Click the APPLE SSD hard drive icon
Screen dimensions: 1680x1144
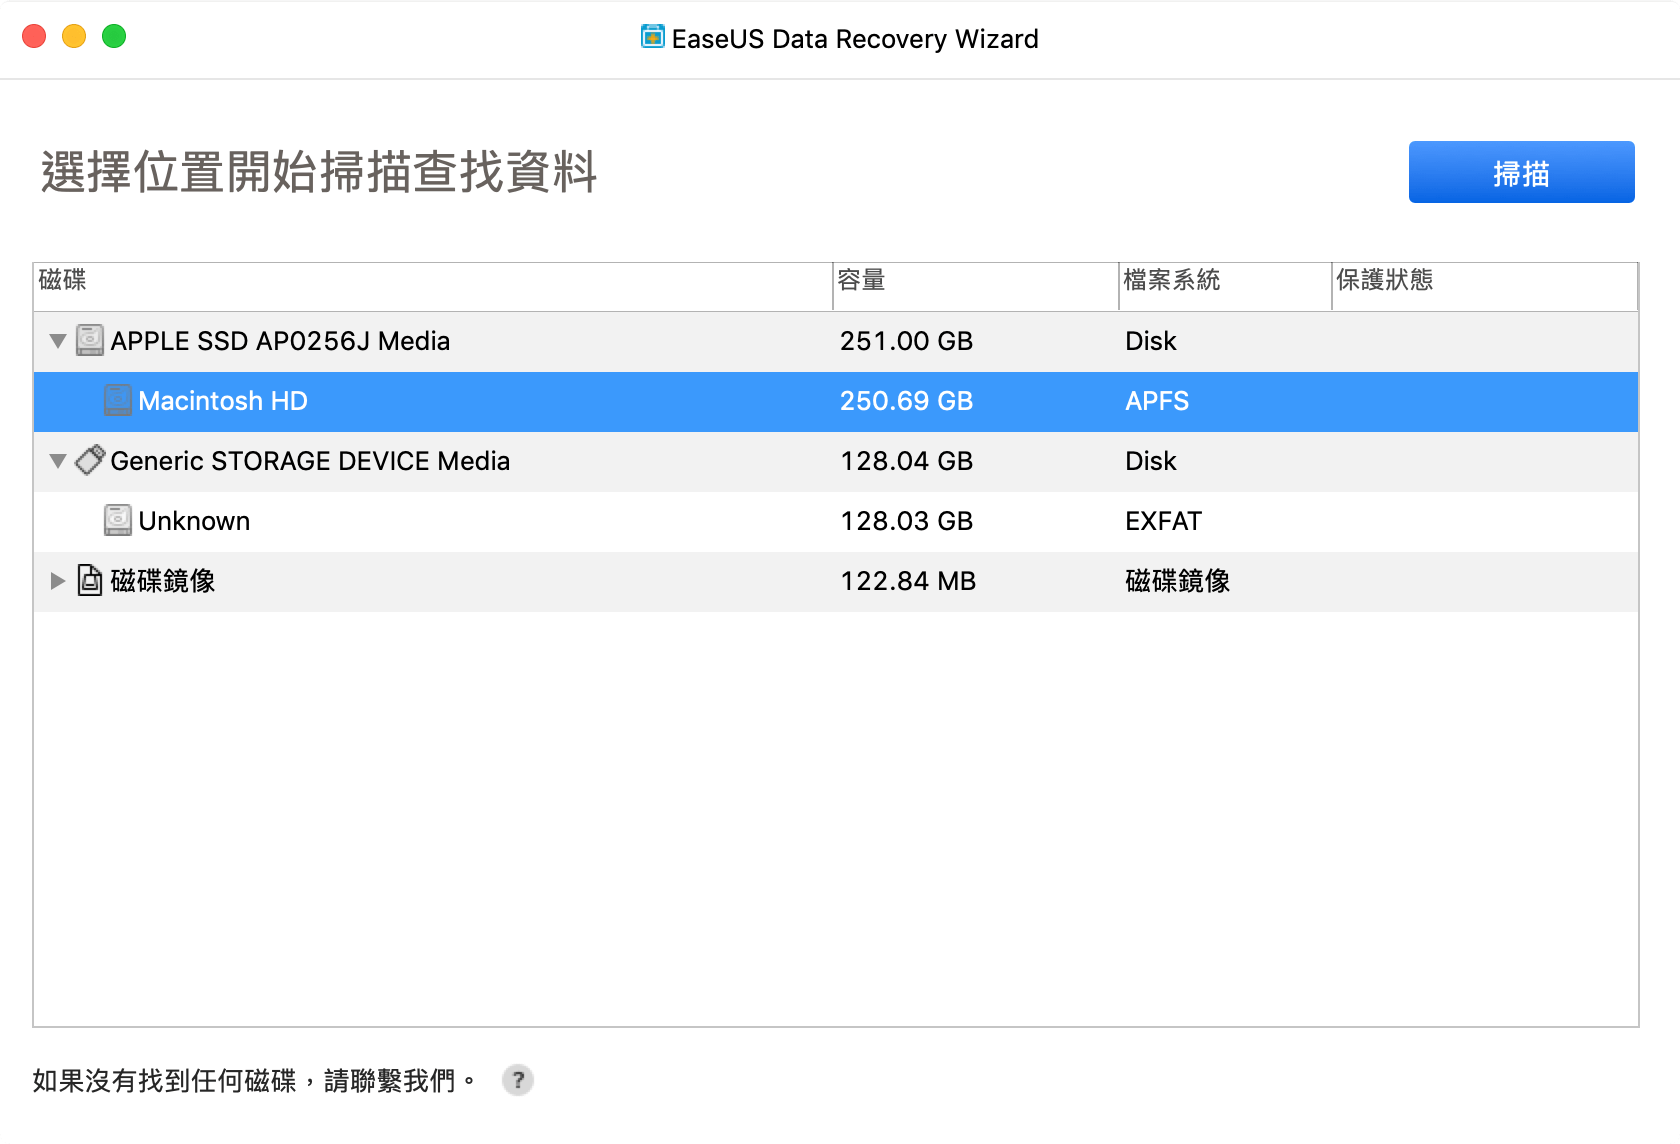pyautogui.click(x=90, y=341)
